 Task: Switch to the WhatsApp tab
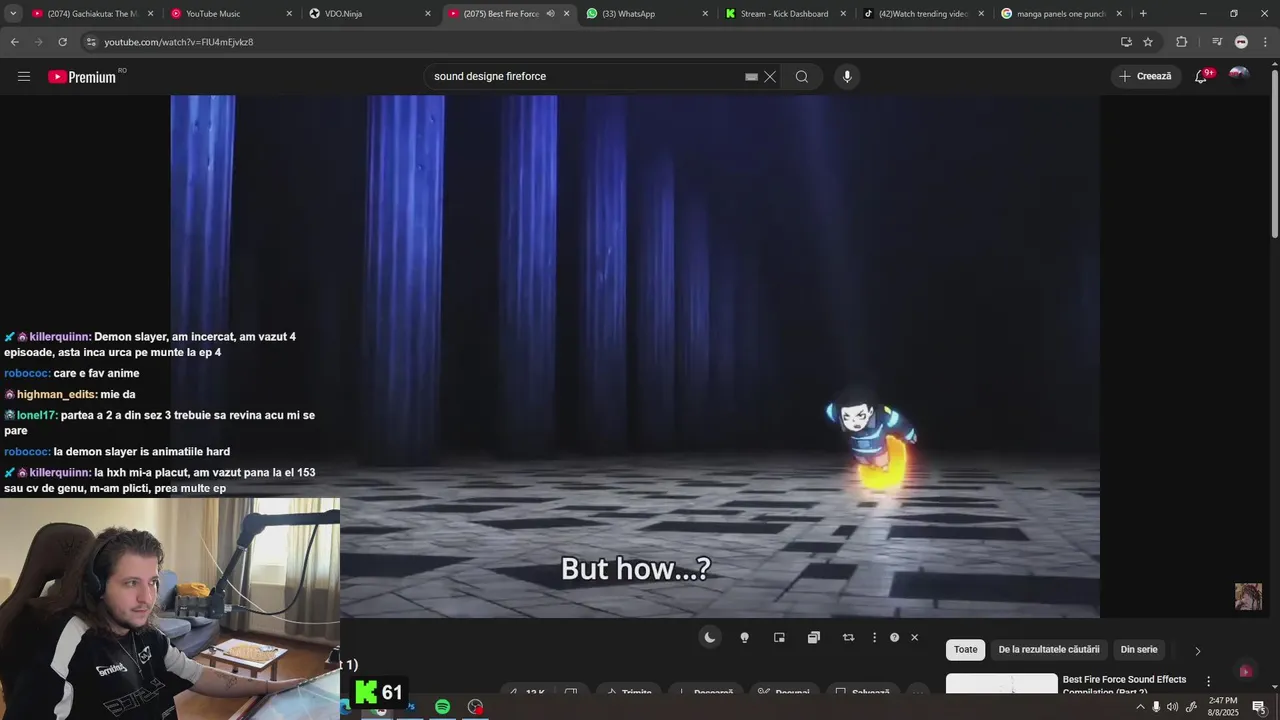tap(647, 14)
